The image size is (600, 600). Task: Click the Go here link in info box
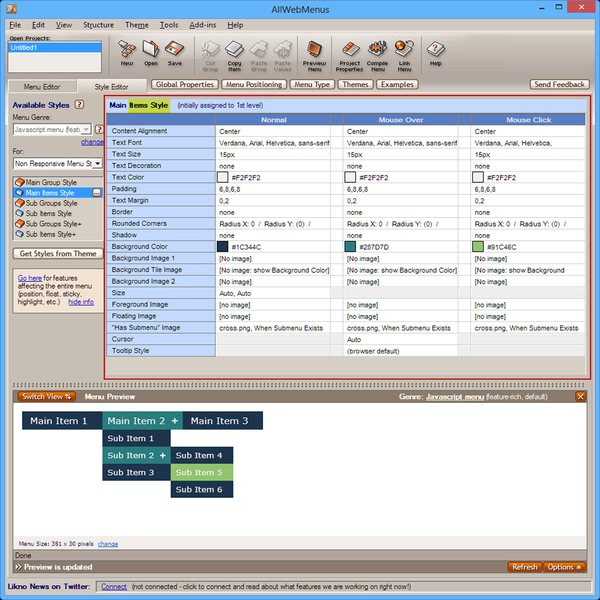(30, 278)
